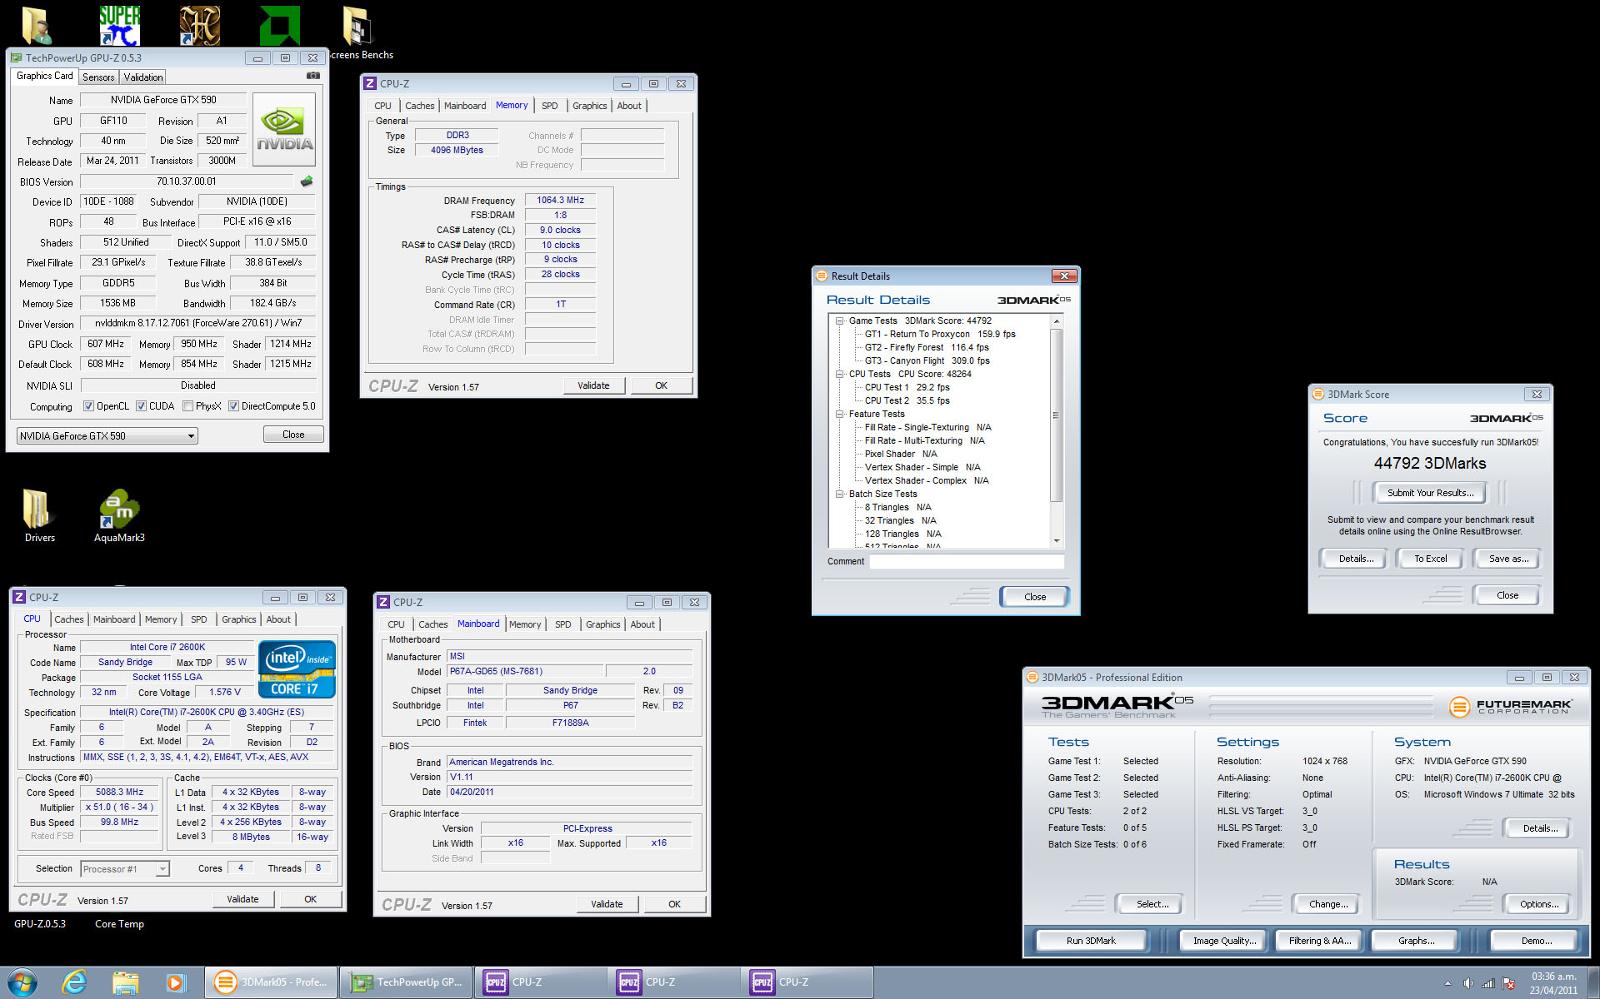The width and height of the screenshot is (1600, 999).
Task: Click the Result Details vertical scrollbar thumb
Action: pos(1056,415)
